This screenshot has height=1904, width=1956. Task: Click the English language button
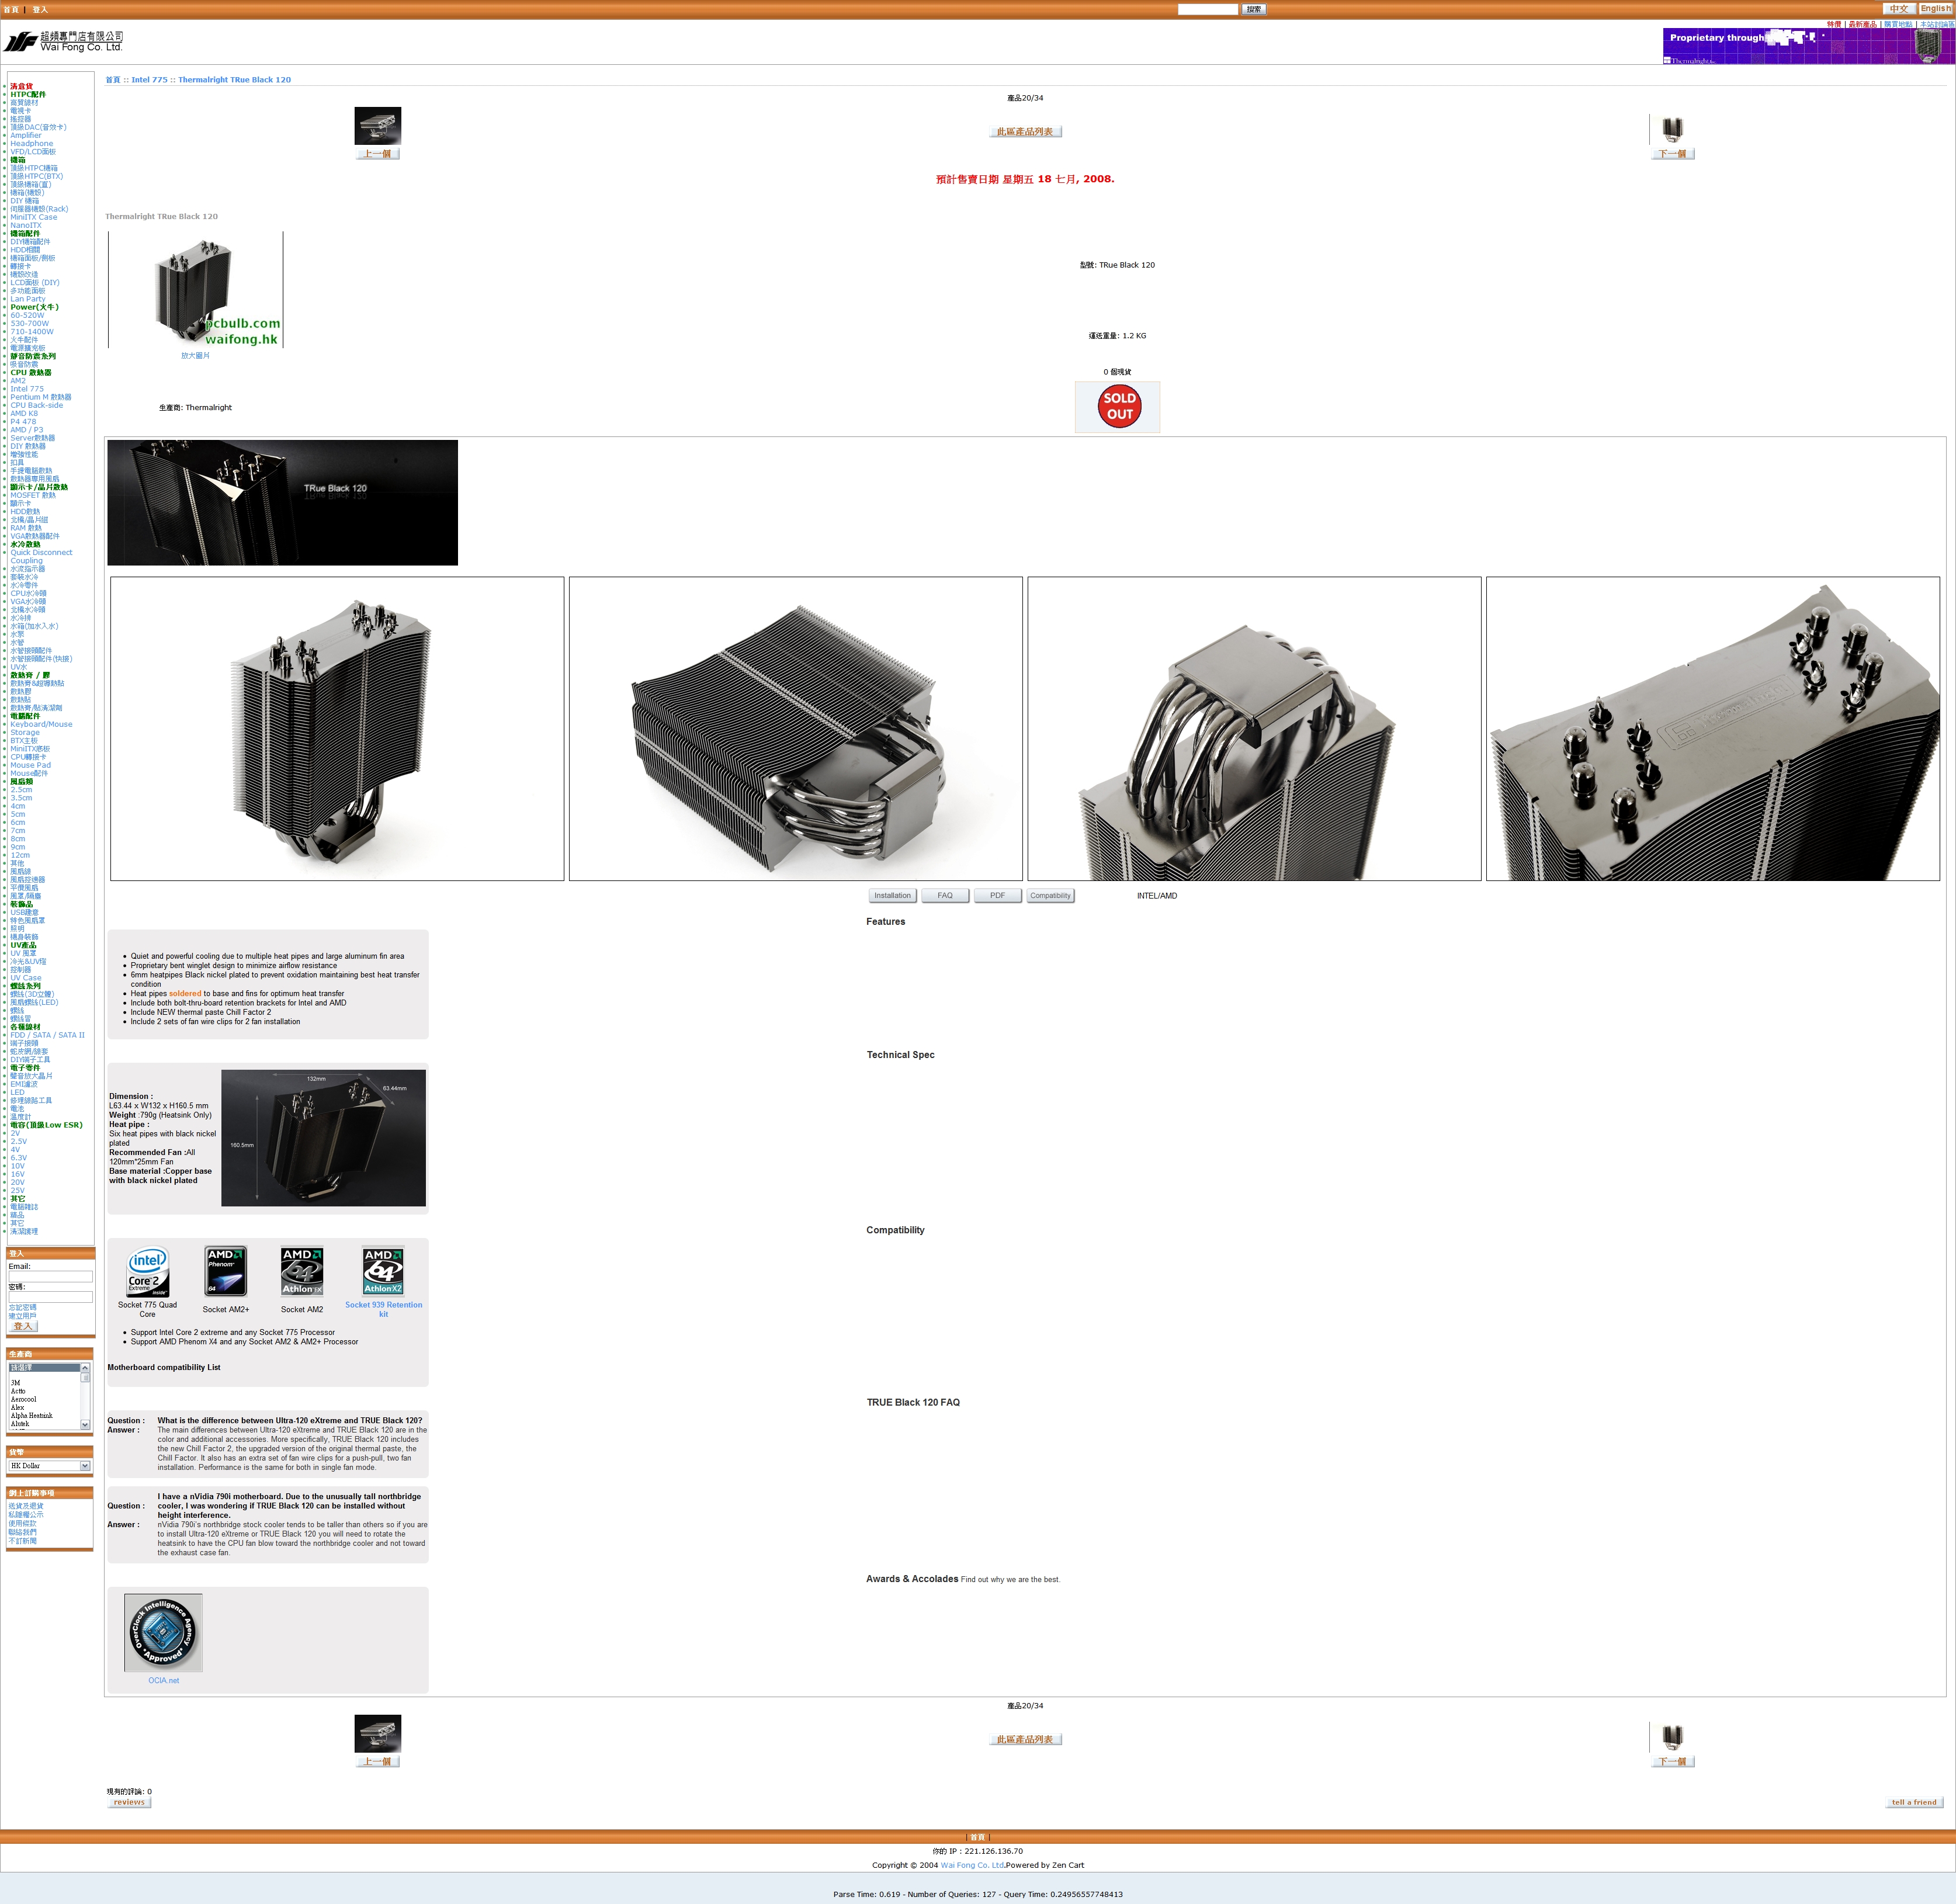[1935, 9]
